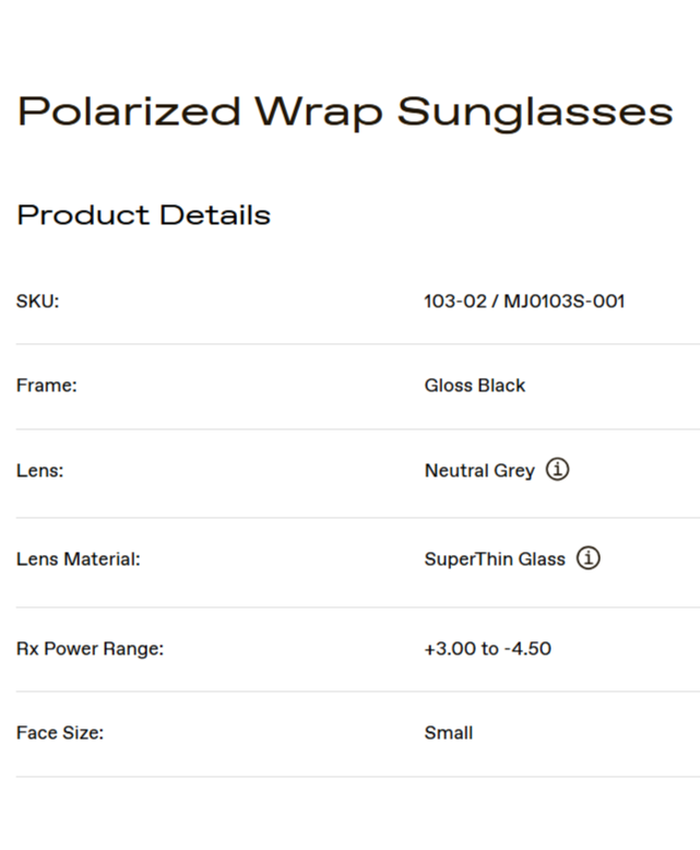Click the Rx Power Range: label
The image size is (700, 850).
tap(90, 648)
